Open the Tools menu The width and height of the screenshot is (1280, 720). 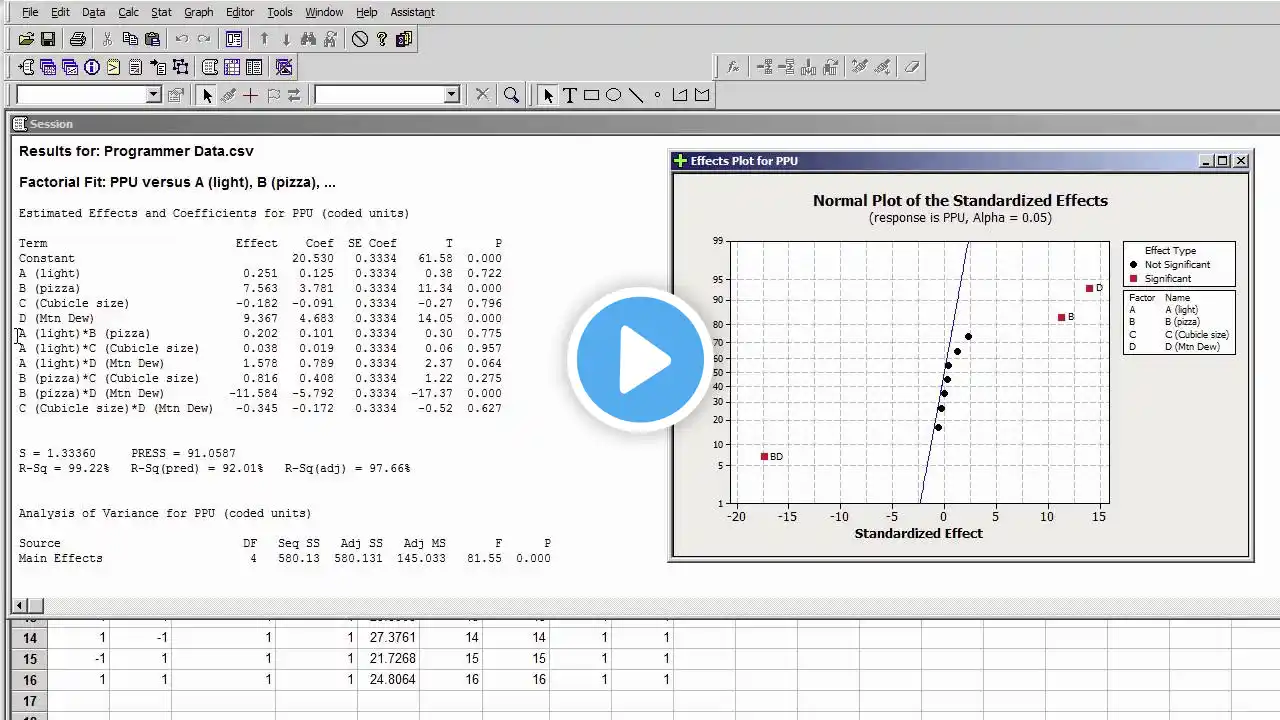point(280,12)
